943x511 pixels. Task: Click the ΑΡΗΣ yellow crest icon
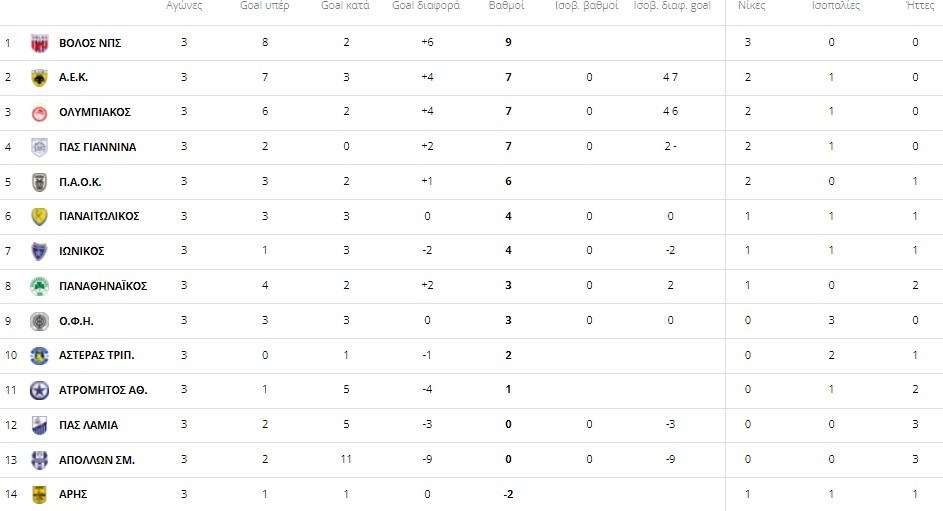coord(39,494)
